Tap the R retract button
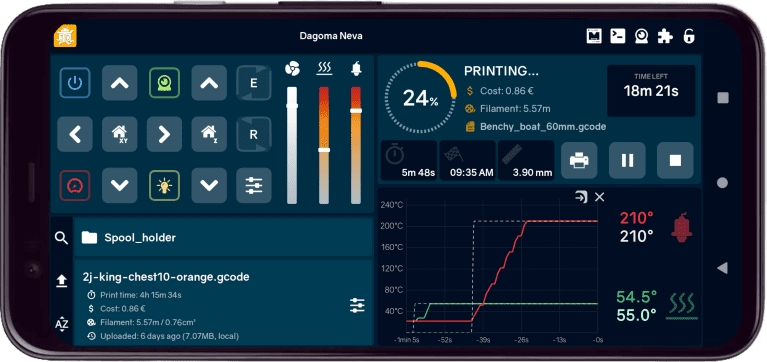Viewport: 767px width, 362px height. coord(253,134)
